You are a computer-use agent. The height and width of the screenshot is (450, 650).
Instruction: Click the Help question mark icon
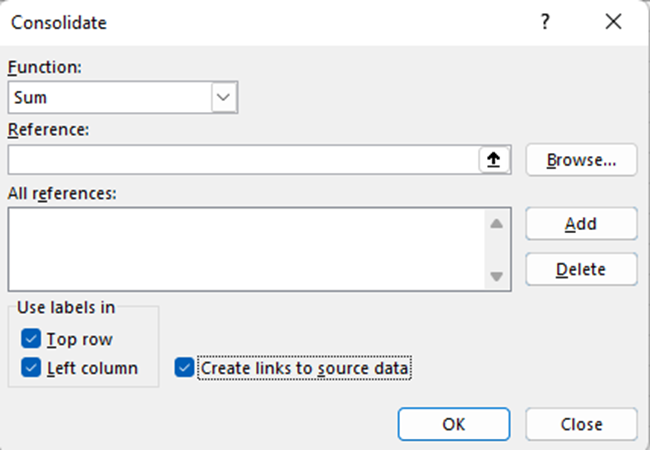point(545,22)
